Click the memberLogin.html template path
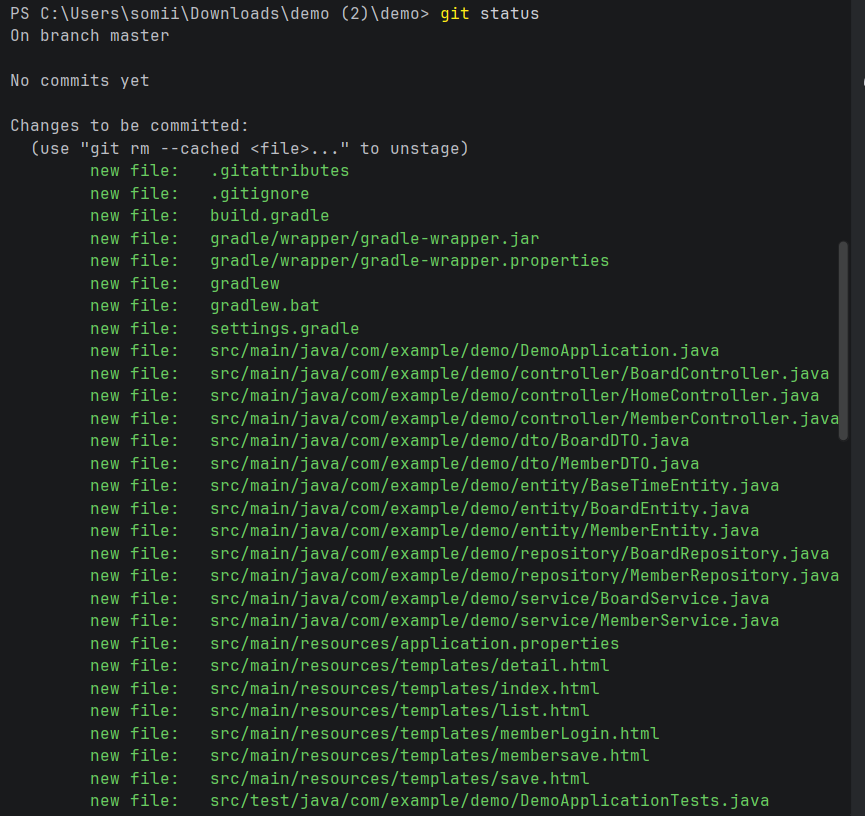The width and height of the screenshot is (865, 816). pyautogui.click(x=434, y=733)
